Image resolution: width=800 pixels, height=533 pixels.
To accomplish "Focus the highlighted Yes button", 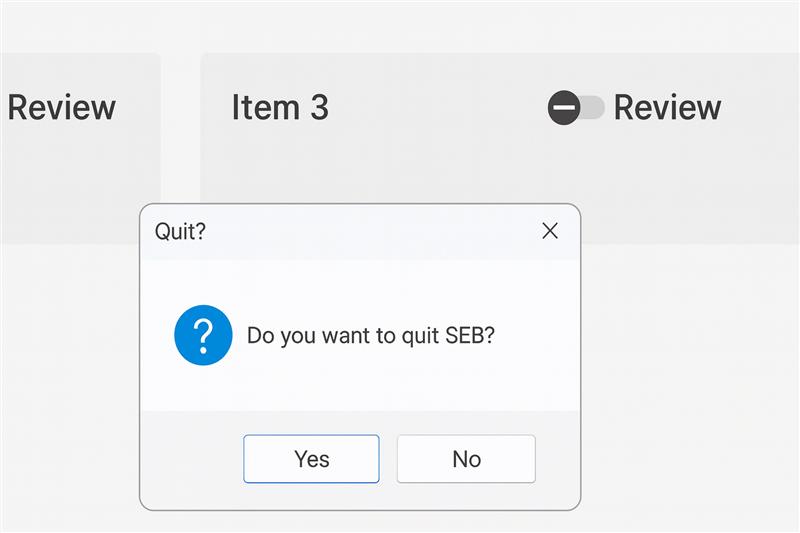I will (311, 459).
